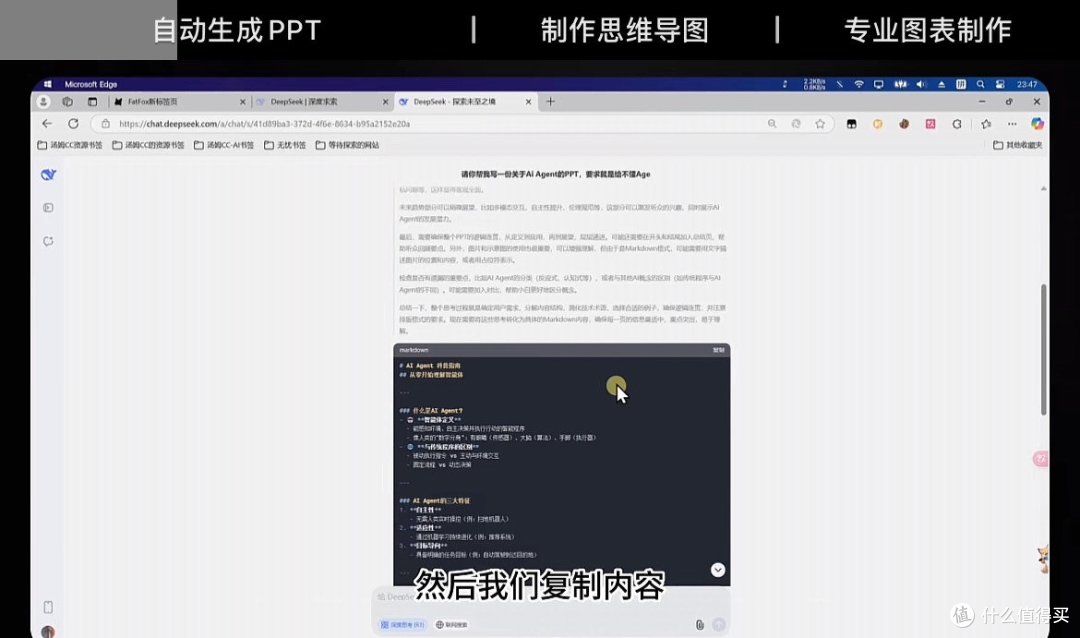This screenshot has height=638, width=1080.
Task: Copy the markdown code block contents
Action: (x=718, y=350)
